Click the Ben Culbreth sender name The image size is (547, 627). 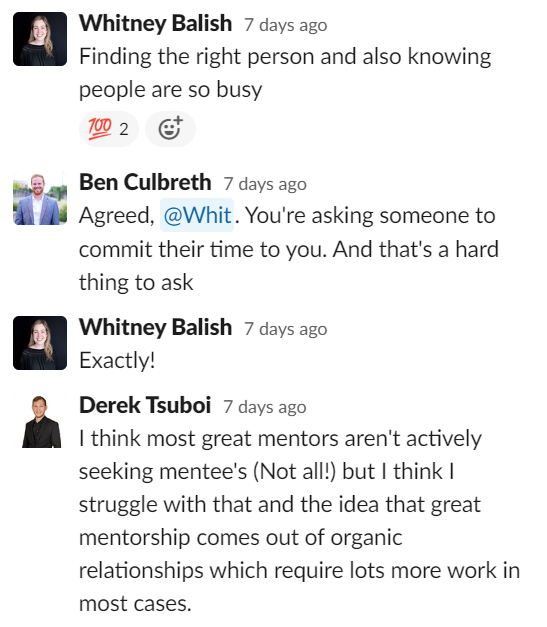(145, 182)
